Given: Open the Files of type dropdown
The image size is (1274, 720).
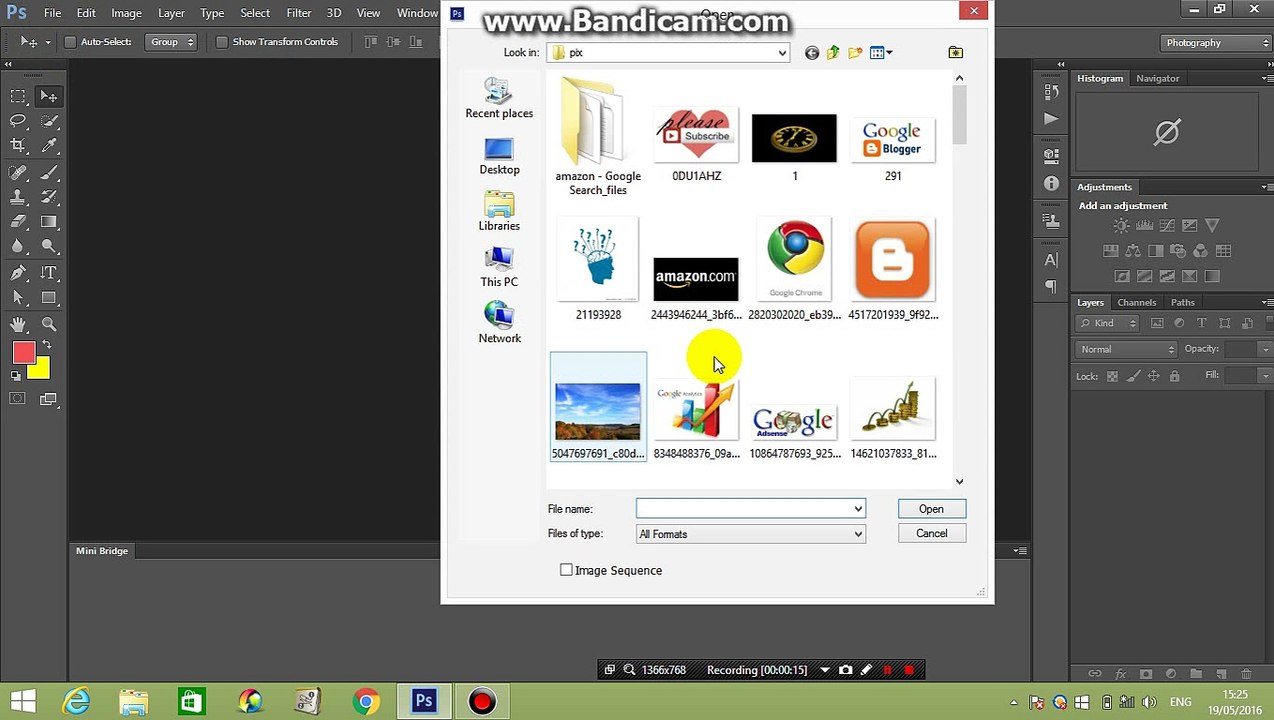Looking at the screenshot, I should tap(750, 534).
